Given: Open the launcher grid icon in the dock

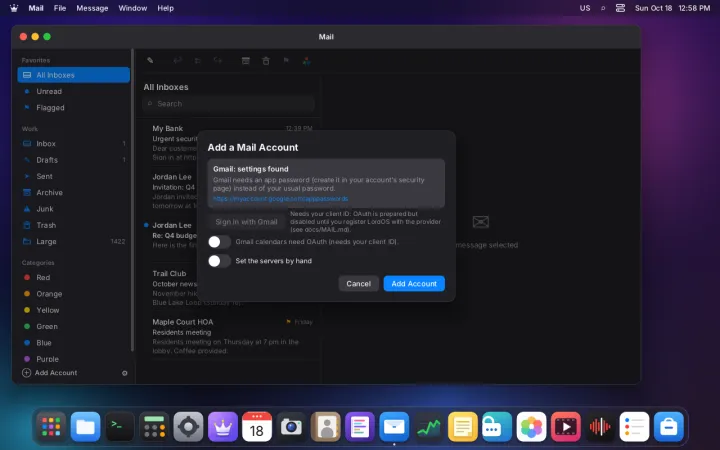Looking at the screenshot, I should pos(51,427).
